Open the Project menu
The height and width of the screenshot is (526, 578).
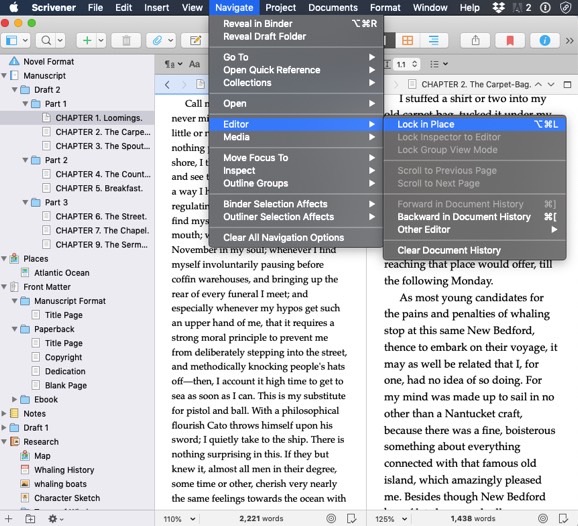click(281, 7)
